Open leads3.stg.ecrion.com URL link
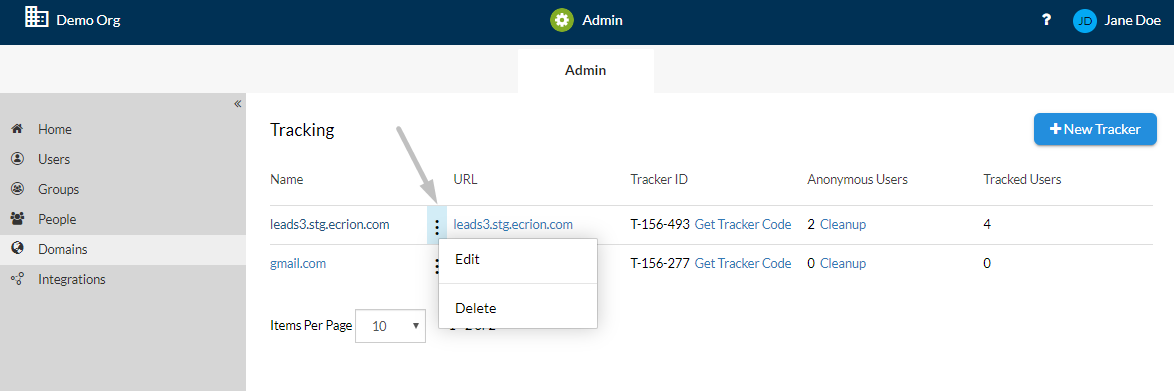1174x391 pixels. (513, 224)
